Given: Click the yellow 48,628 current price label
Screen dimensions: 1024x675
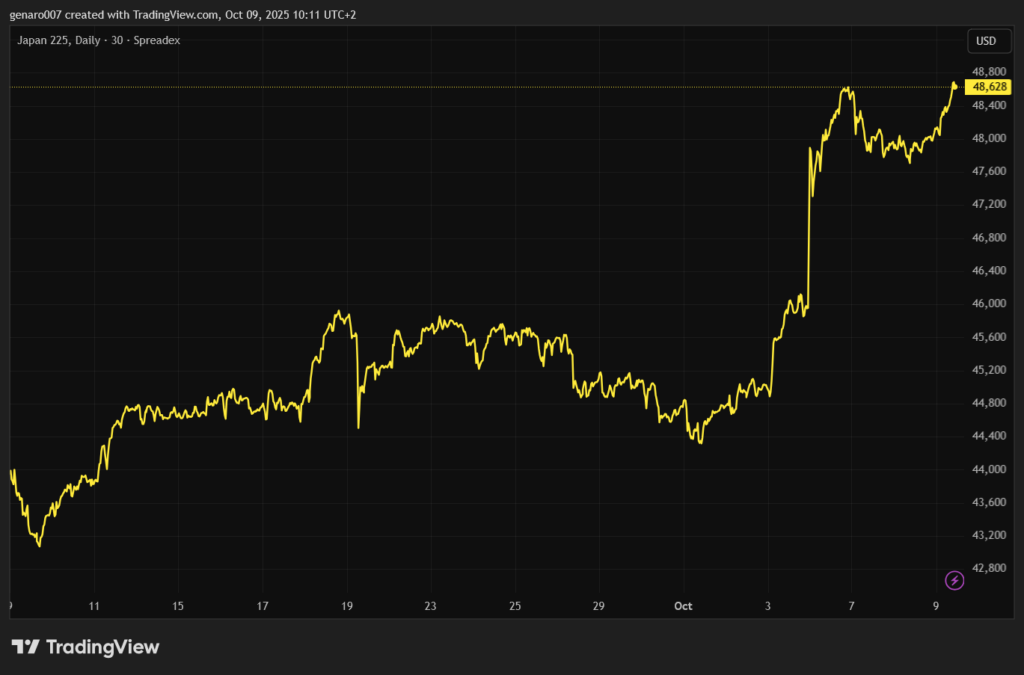Looking at the screenshot, I should 990,88.
